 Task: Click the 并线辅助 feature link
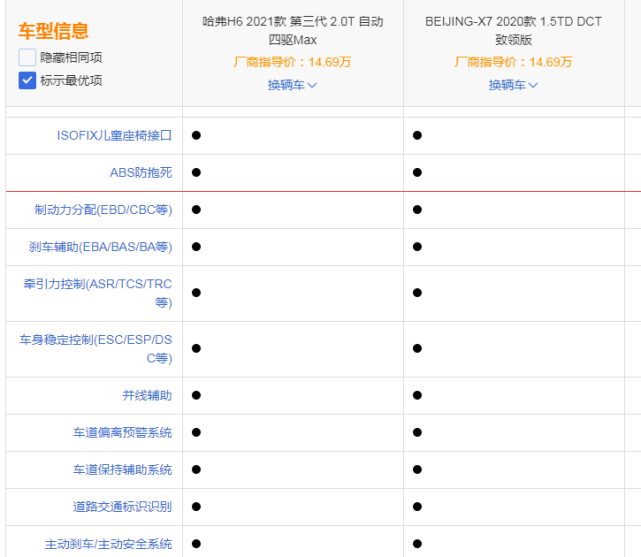(x=147, y=396)
